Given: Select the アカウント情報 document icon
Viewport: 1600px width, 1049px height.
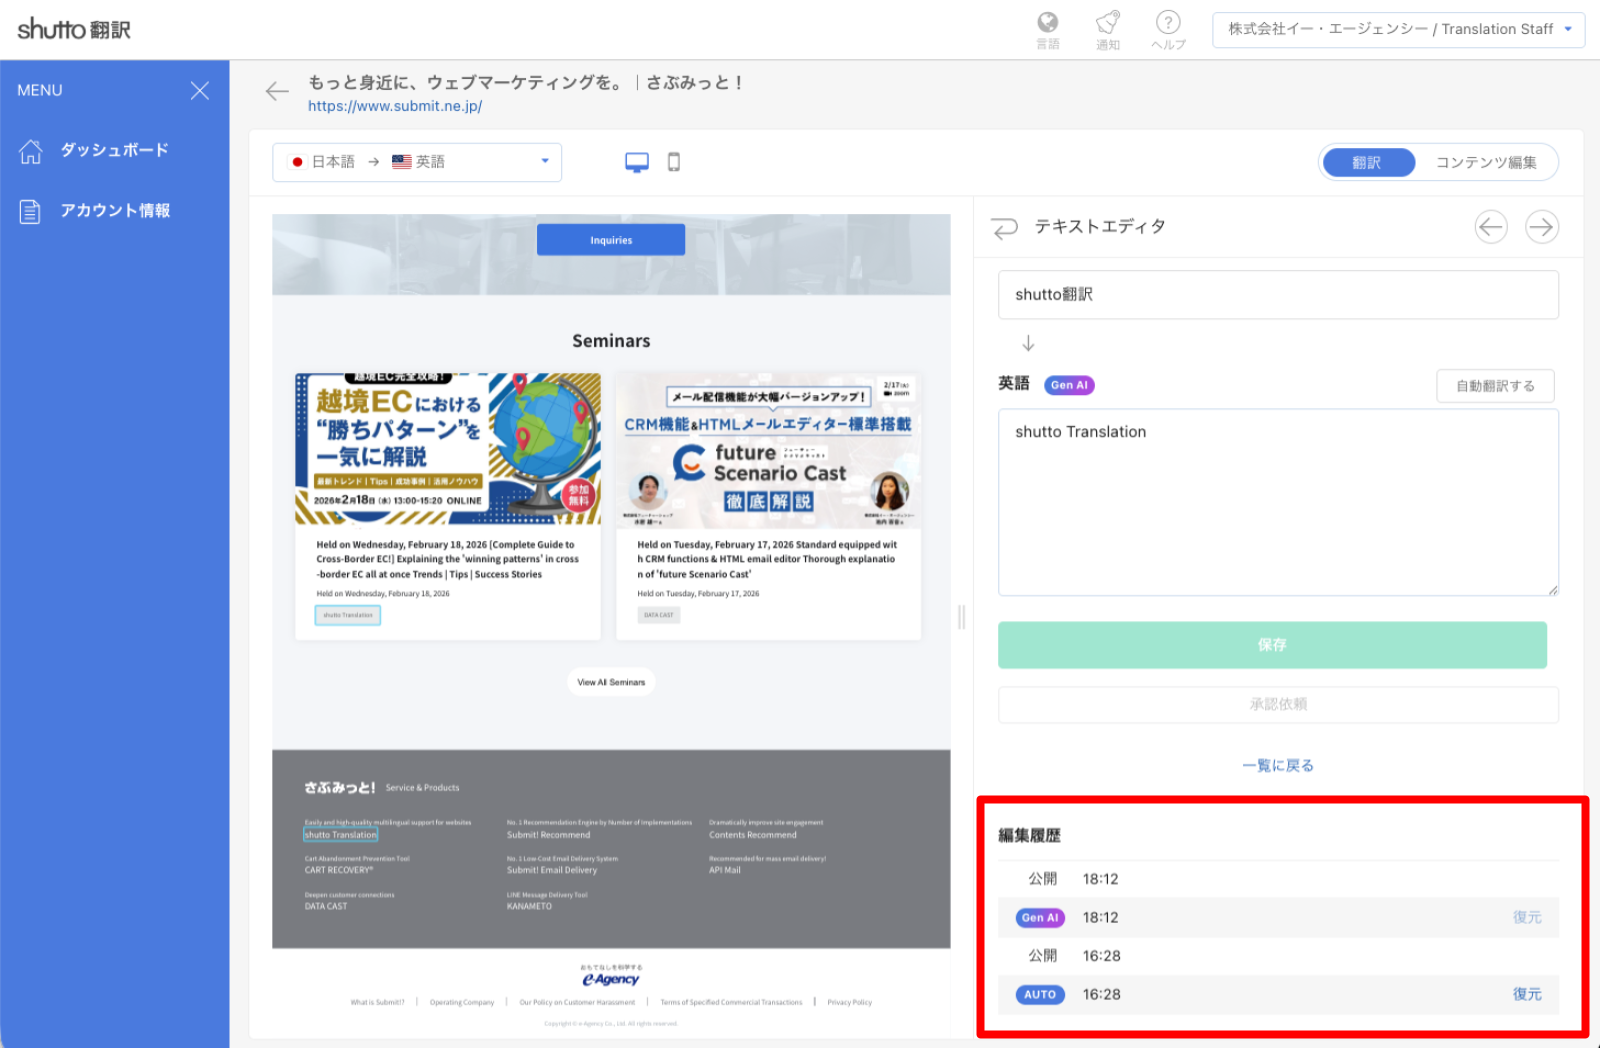Looking at the screenshot, I should tap(31, 210).
